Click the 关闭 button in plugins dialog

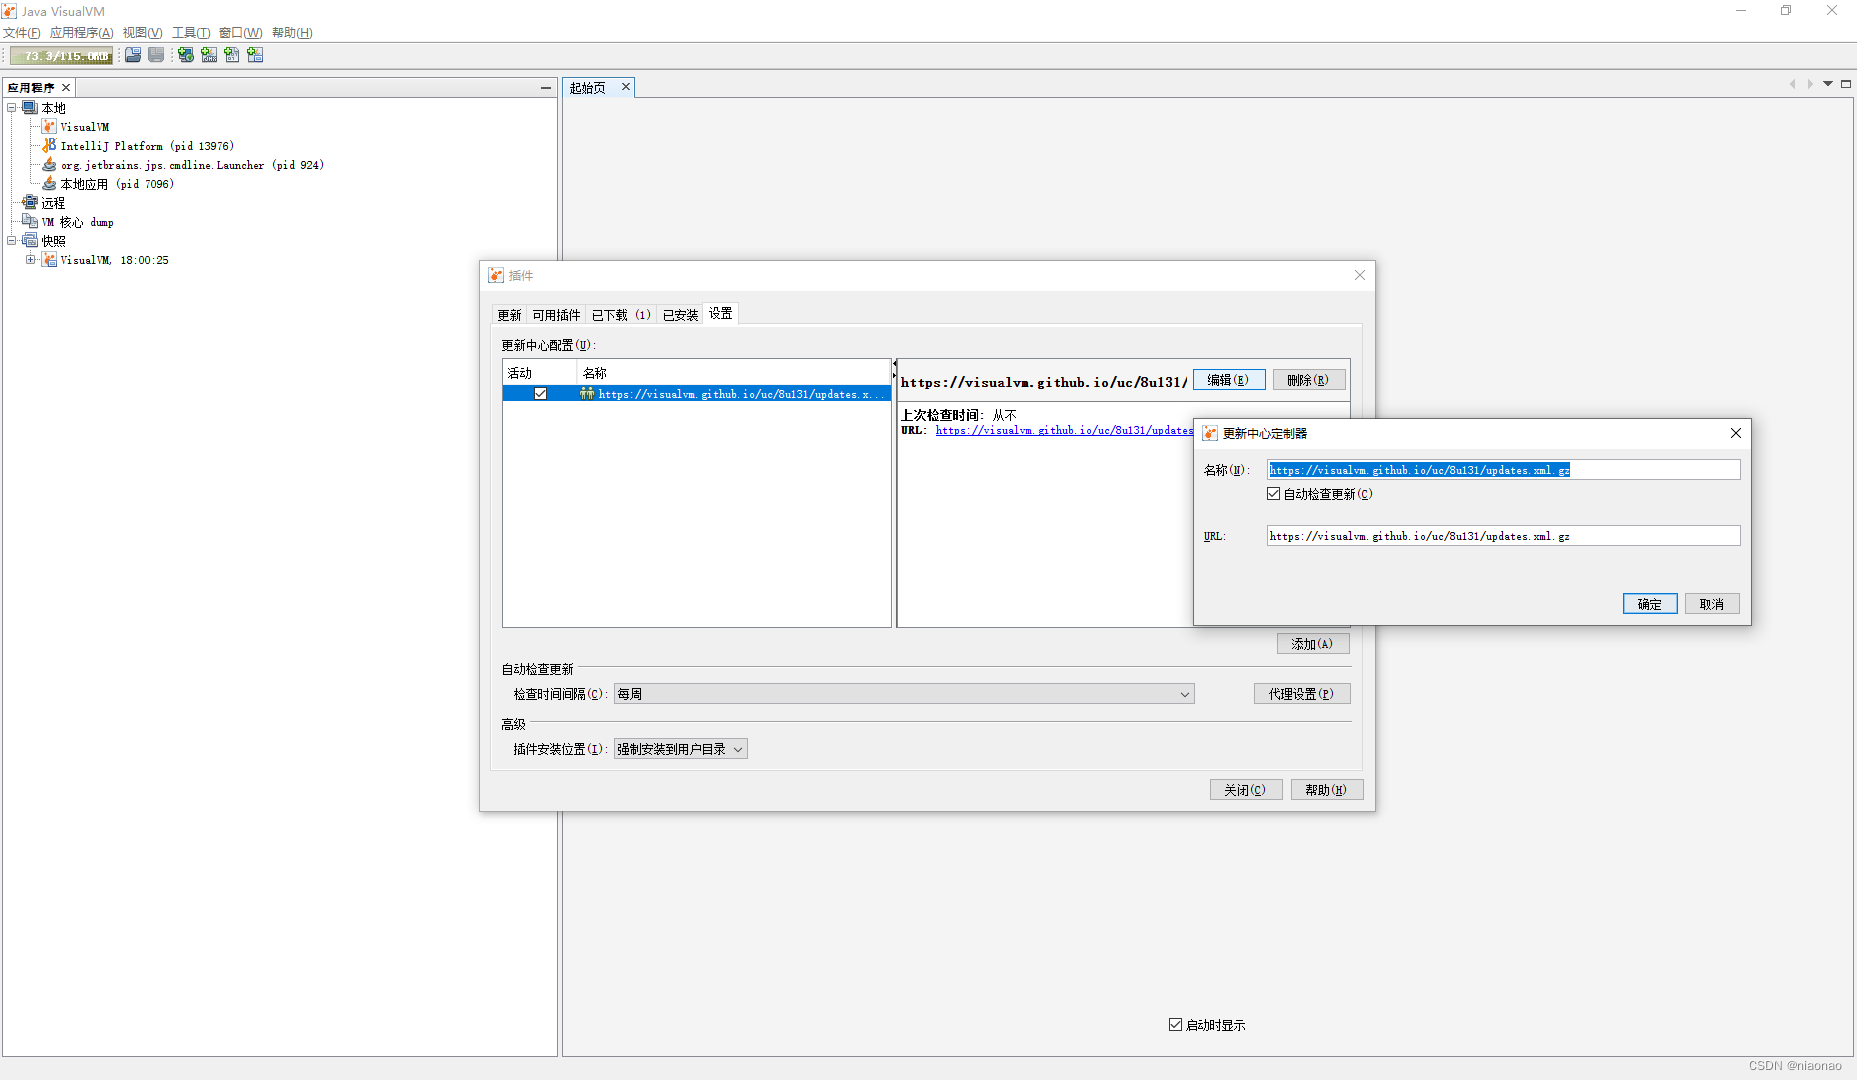pos(1245,790)
